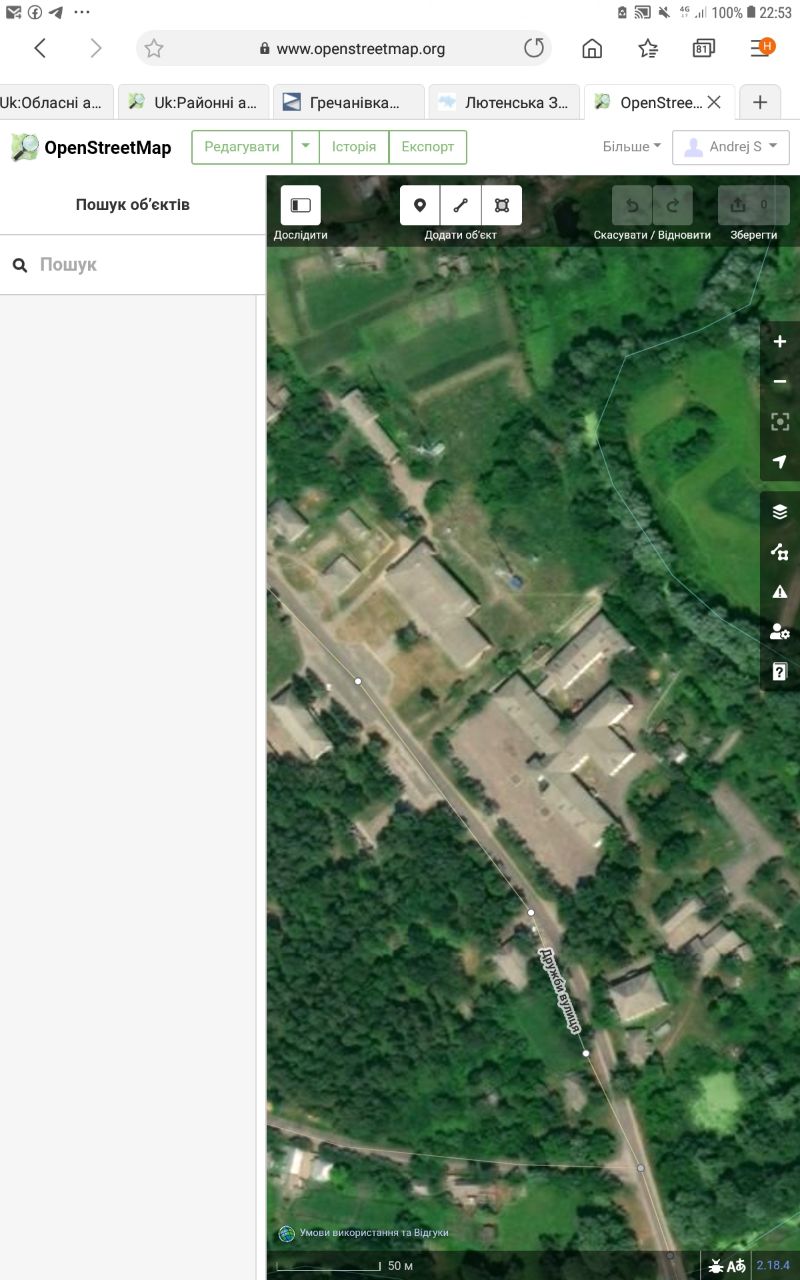Switch to Uk:Обласні tab
Screen dimensions: 800x1280
click(x=56, y=102)
